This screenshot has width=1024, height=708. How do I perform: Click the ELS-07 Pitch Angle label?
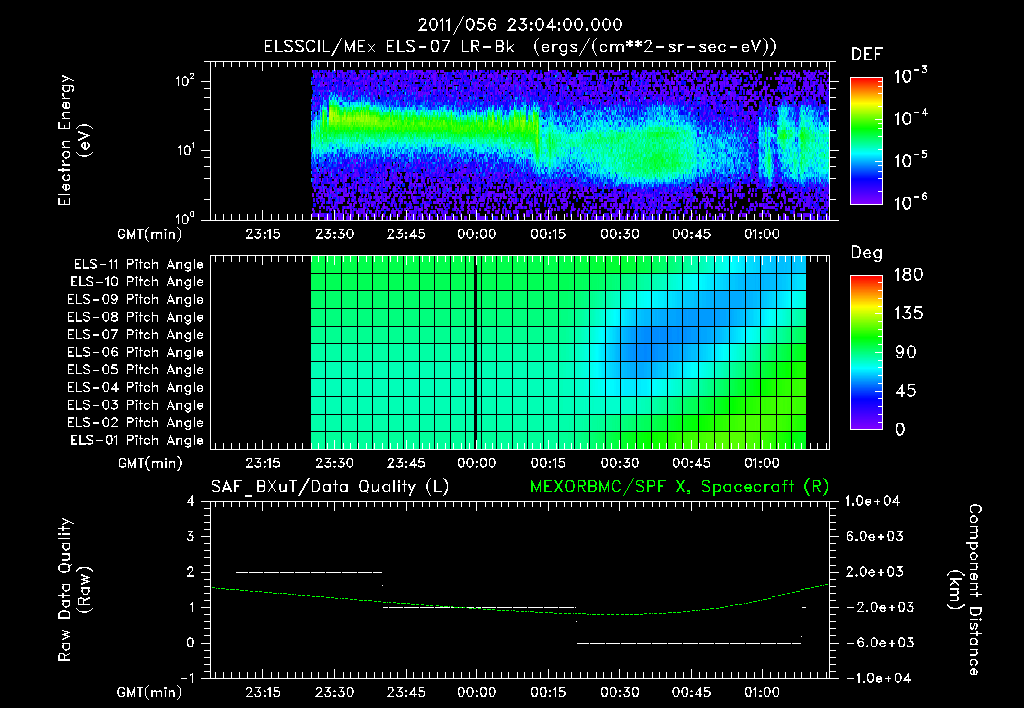coord(136,334)
